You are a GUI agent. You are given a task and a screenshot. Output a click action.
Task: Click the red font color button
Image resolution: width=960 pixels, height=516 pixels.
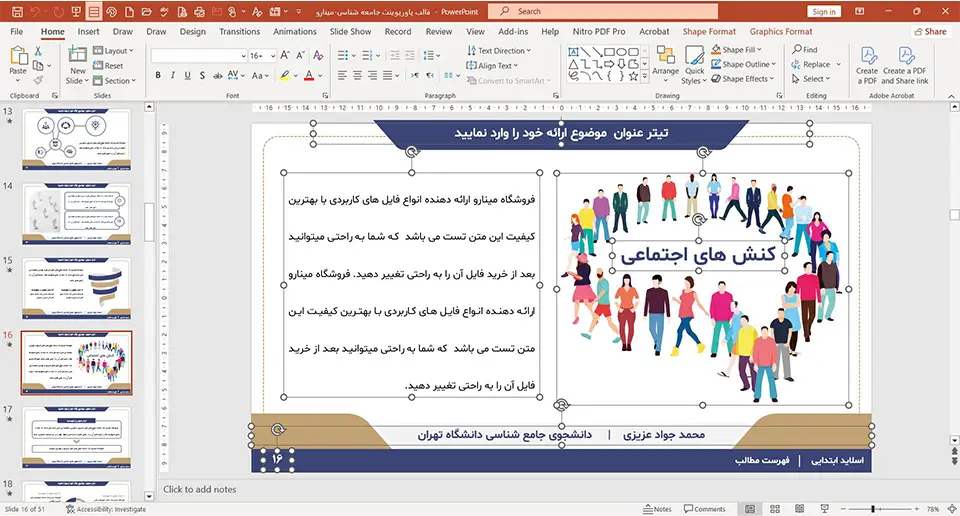[309, 75]
